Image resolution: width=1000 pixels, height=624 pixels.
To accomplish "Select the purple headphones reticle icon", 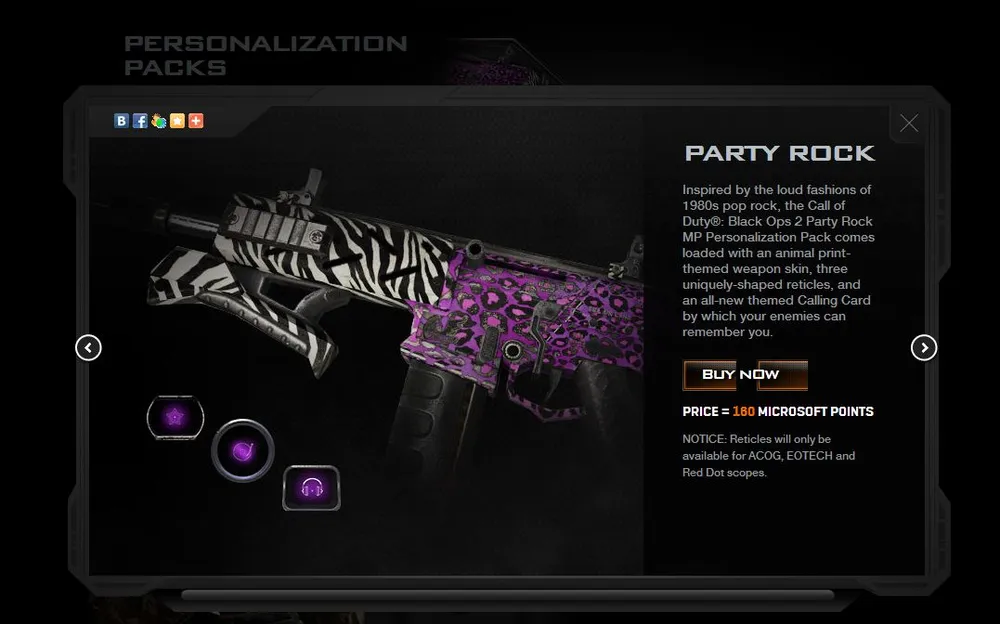I will 311,488.
